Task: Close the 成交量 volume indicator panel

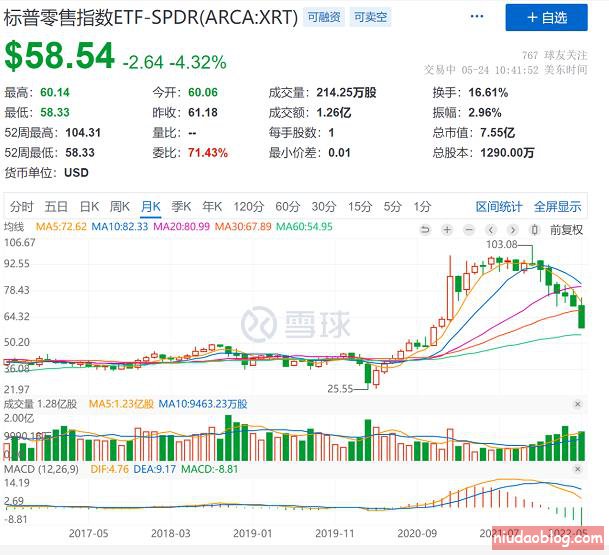Action: 578,404
